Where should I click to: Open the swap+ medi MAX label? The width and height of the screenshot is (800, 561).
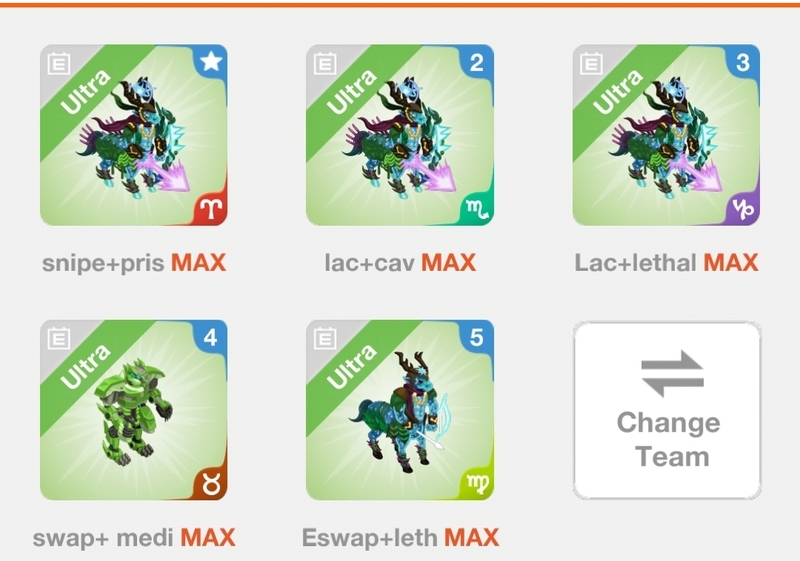pos(134,538)
